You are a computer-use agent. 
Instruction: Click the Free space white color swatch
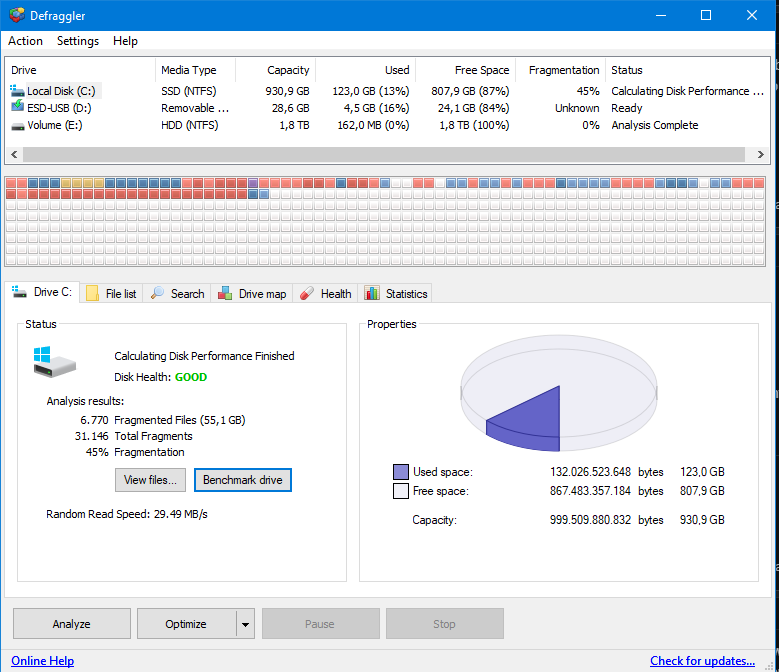[x=400, y=491]
